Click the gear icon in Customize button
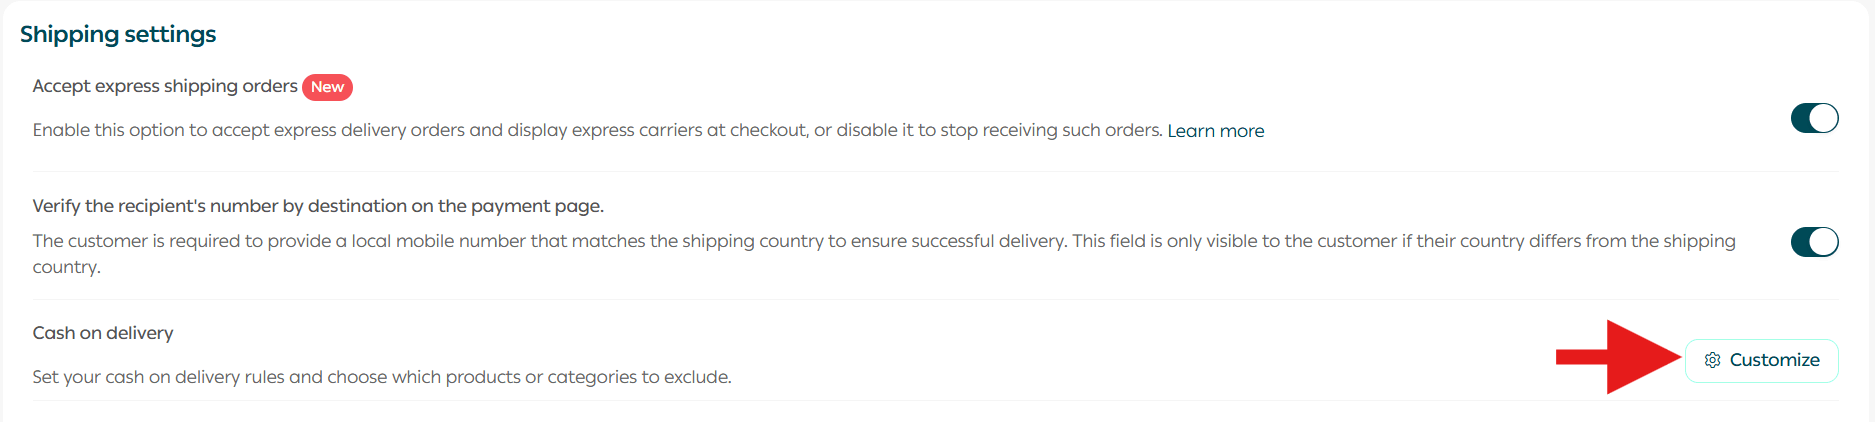1875x422 pixels. tap(1712, 360)
